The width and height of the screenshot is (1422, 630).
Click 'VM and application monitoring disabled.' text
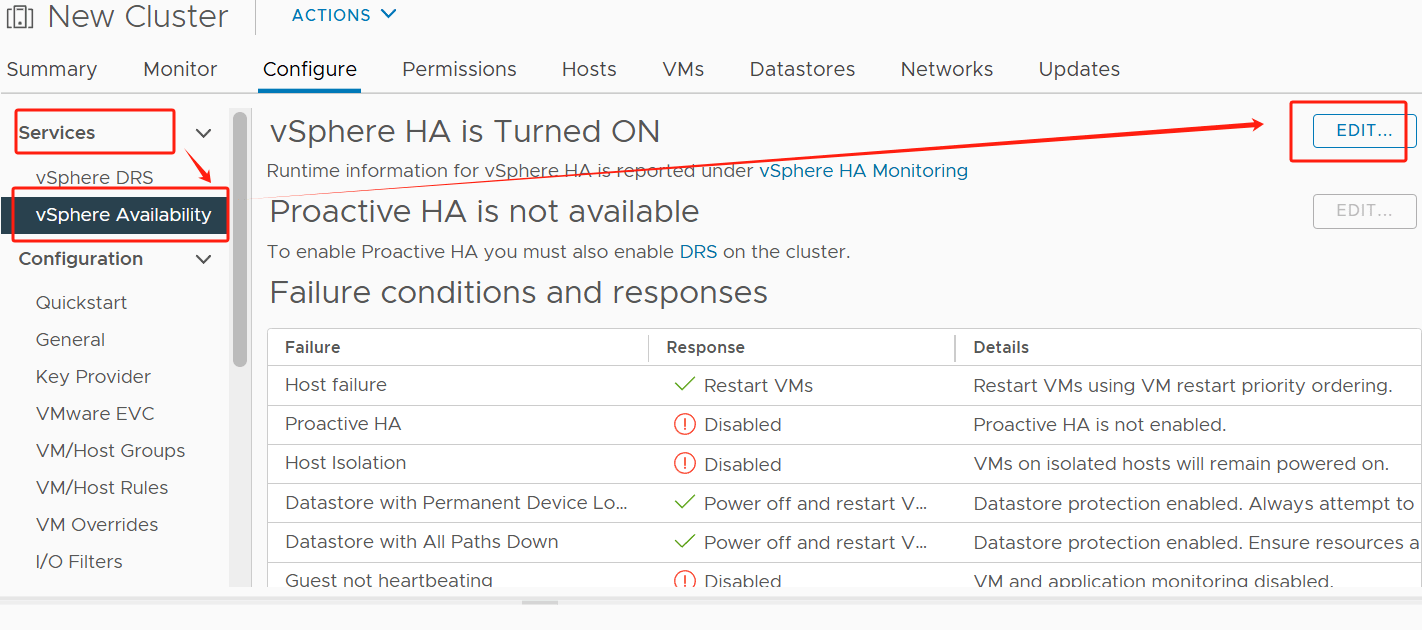pyautogui.click(x=1153, y=581)
